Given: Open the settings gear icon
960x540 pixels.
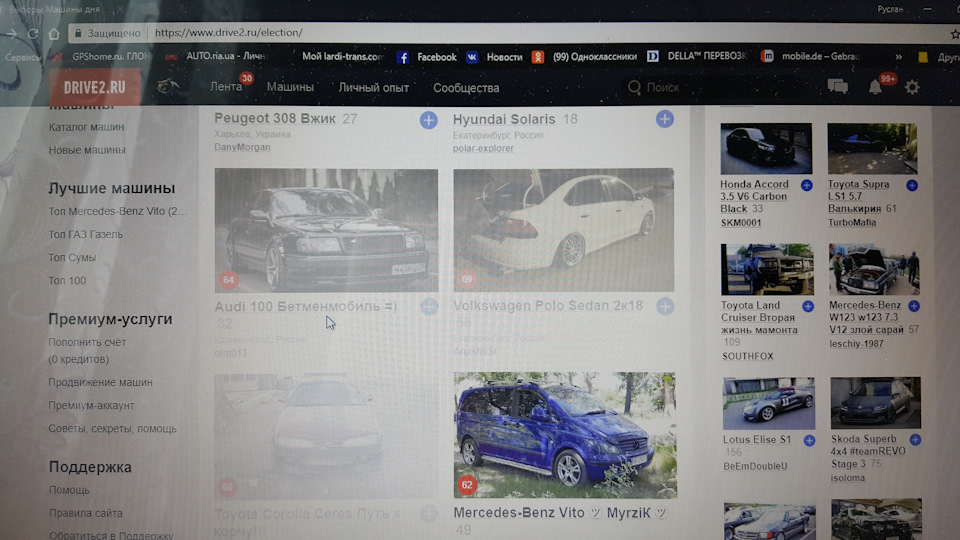Looking at the screenshot, I should click(912, 87).
